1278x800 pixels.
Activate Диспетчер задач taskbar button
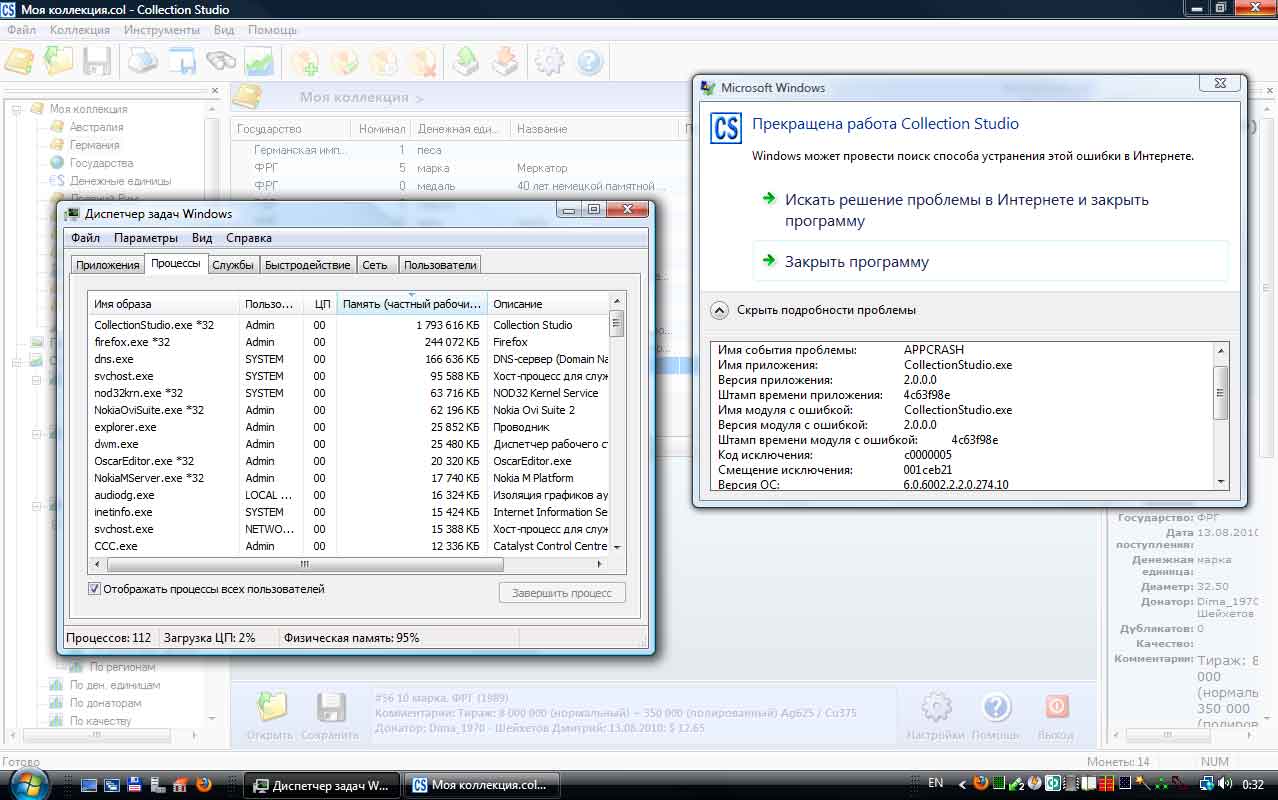[322, 785]
